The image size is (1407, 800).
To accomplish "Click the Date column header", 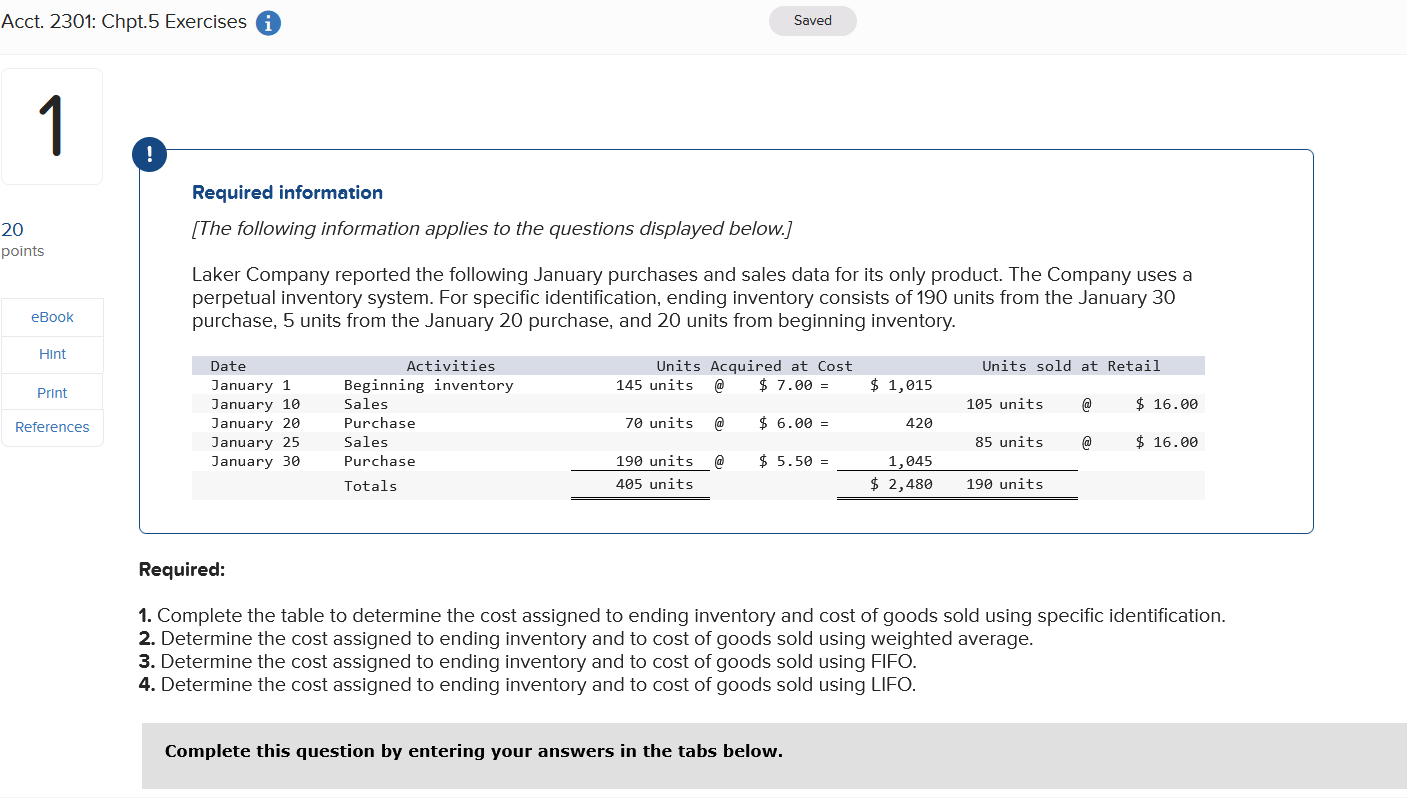I will [228, 365].
